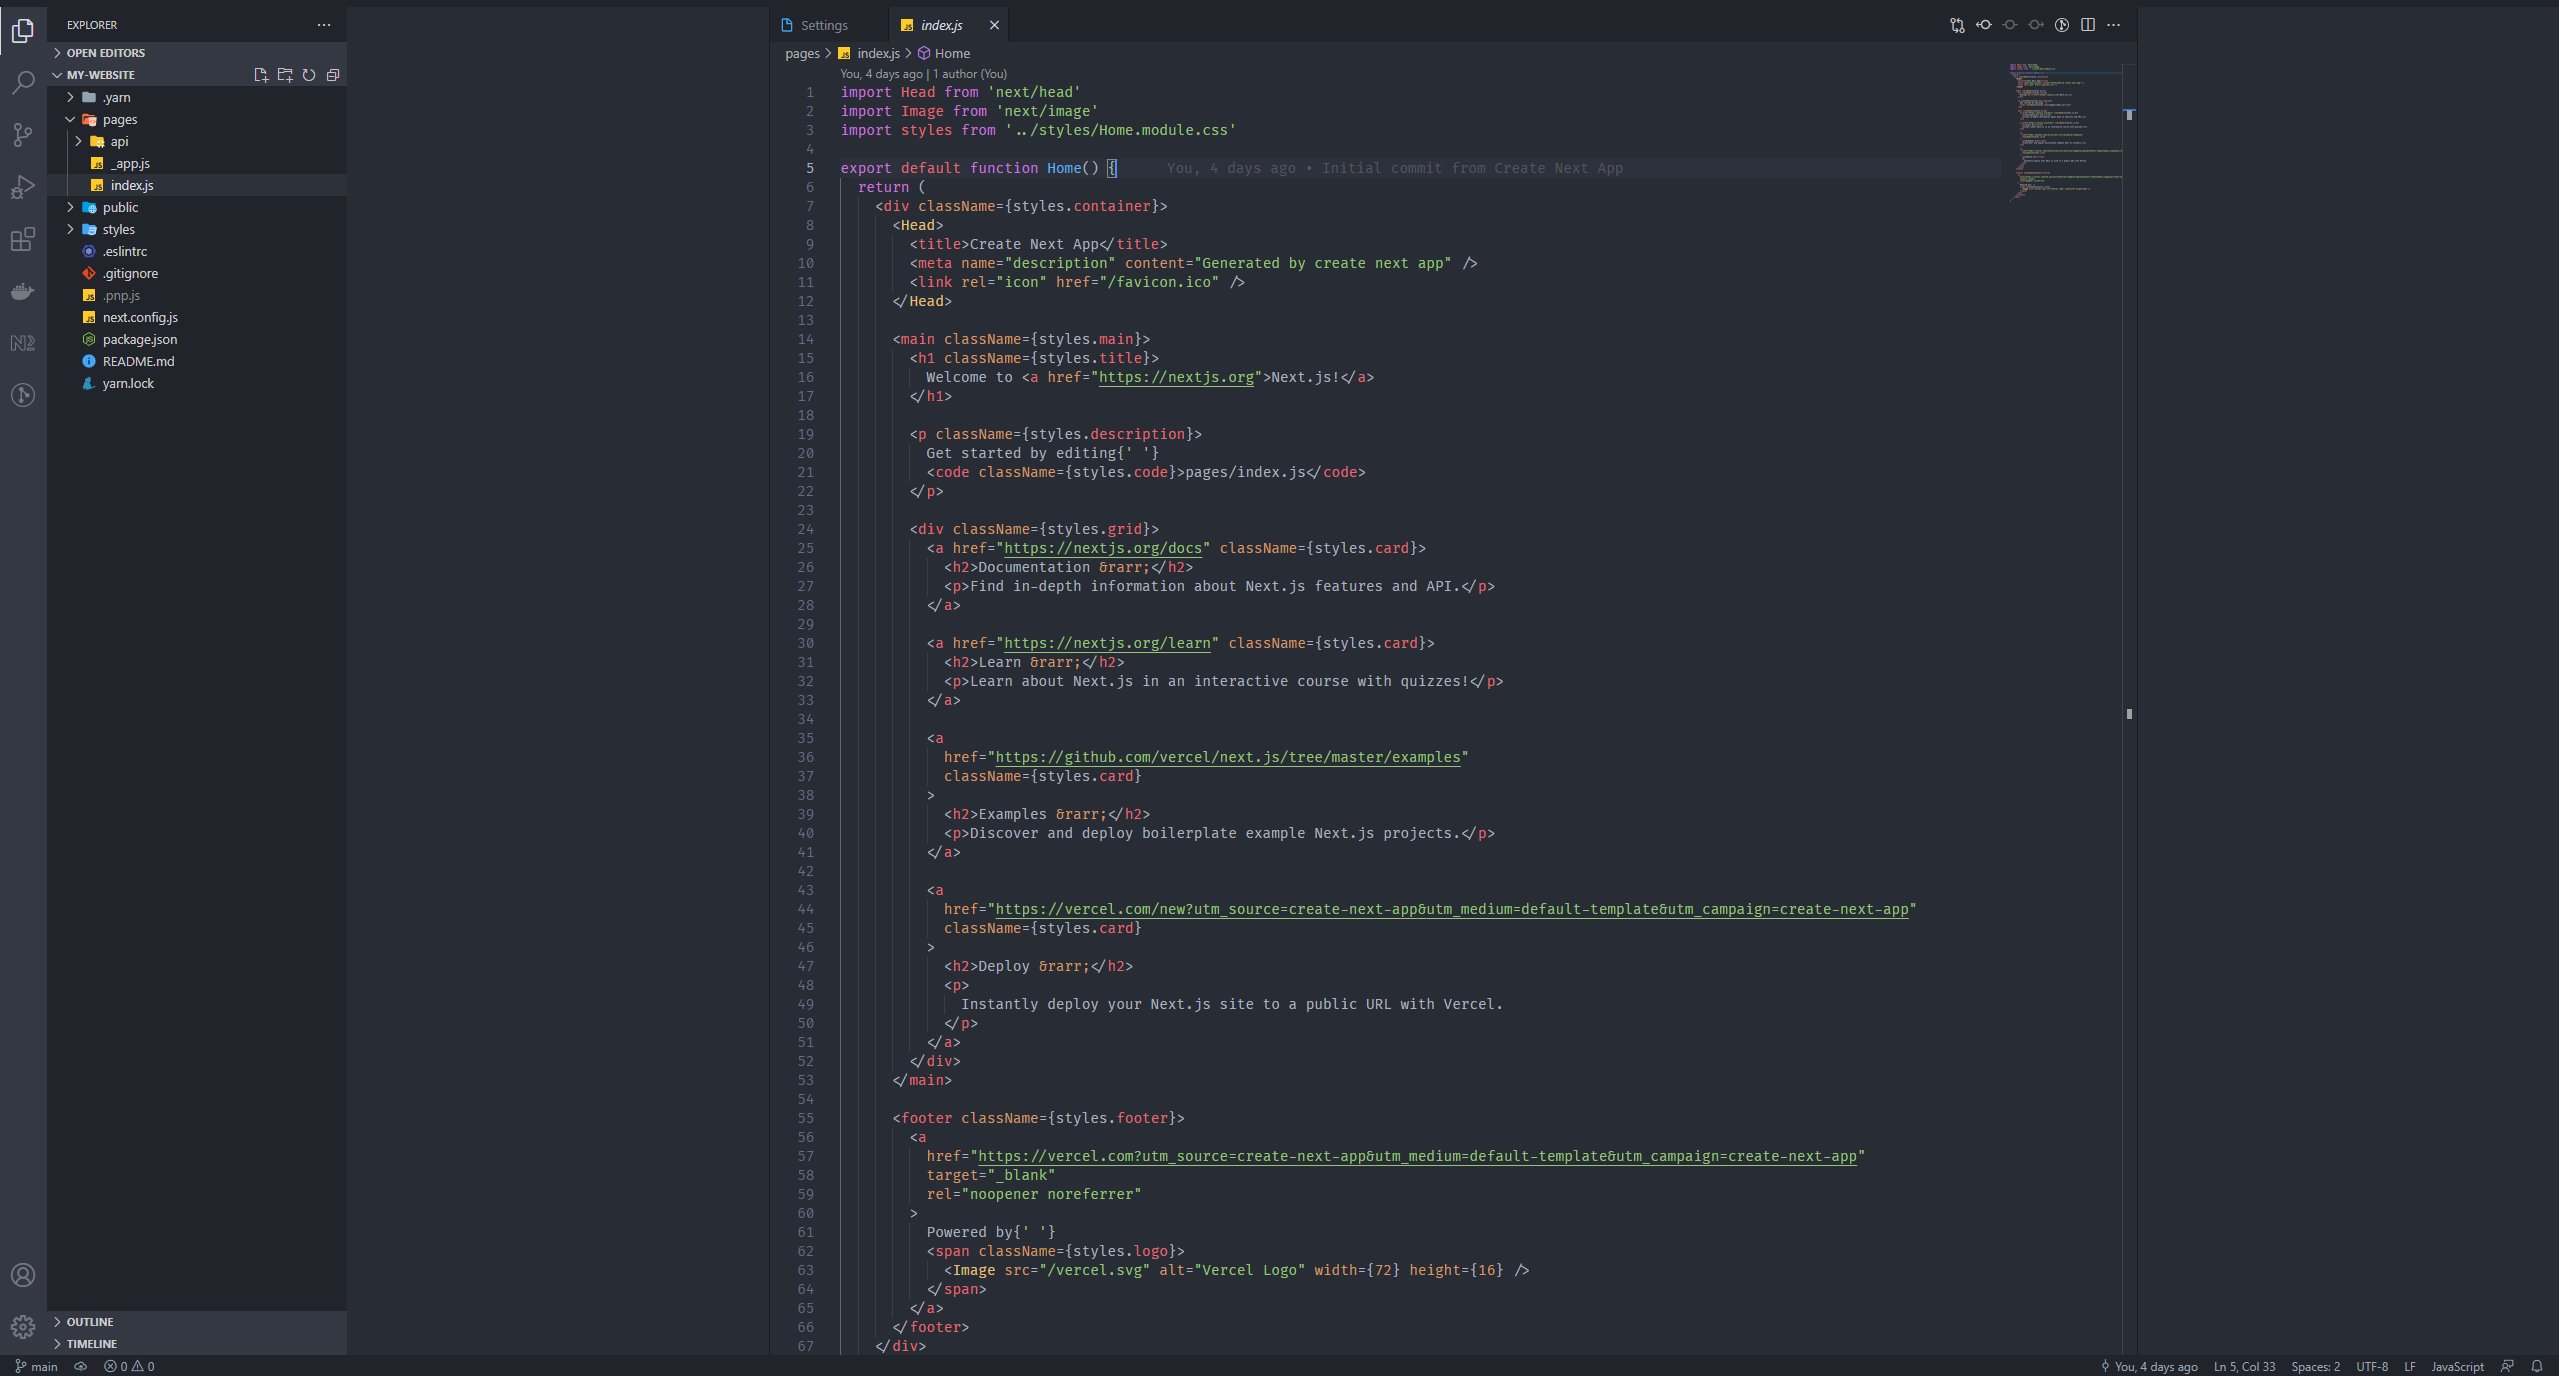Collapse all folders in explorer
The width and height of the screenshot is (2559, 1376).
click(333, 75)
